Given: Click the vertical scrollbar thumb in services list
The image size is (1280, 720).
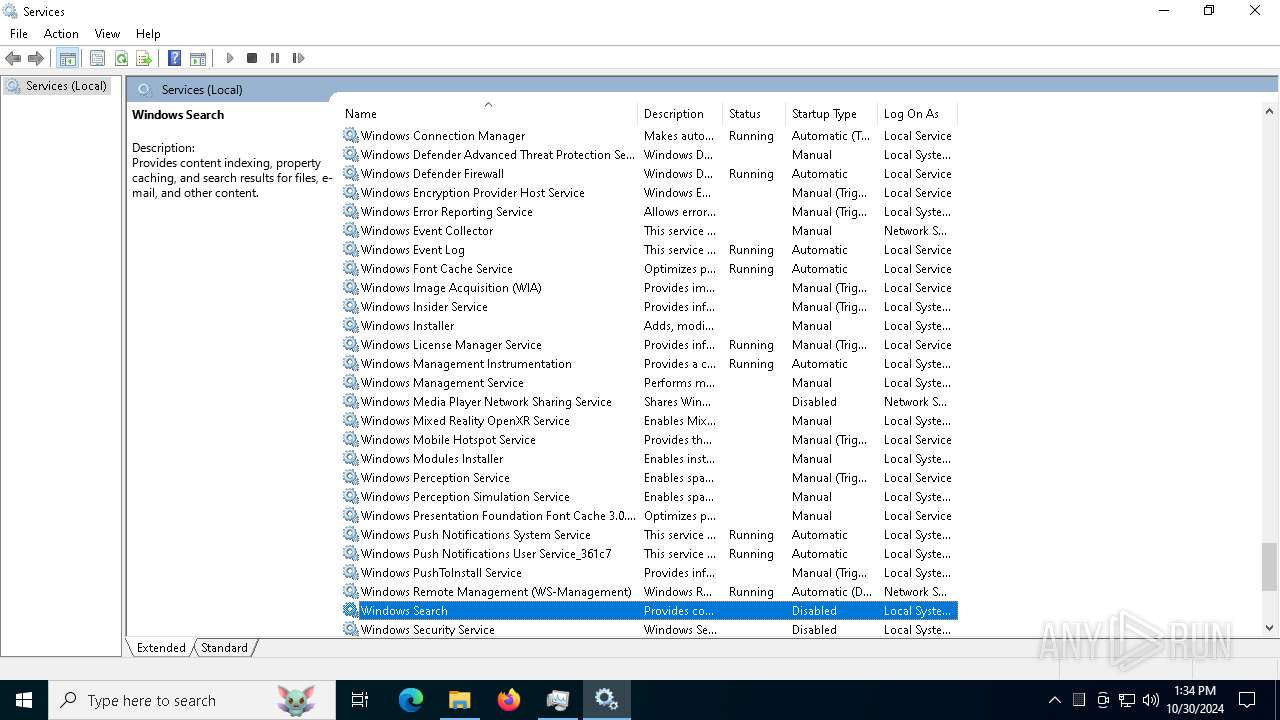Looking at the screenshot, I should (1269, 567).
